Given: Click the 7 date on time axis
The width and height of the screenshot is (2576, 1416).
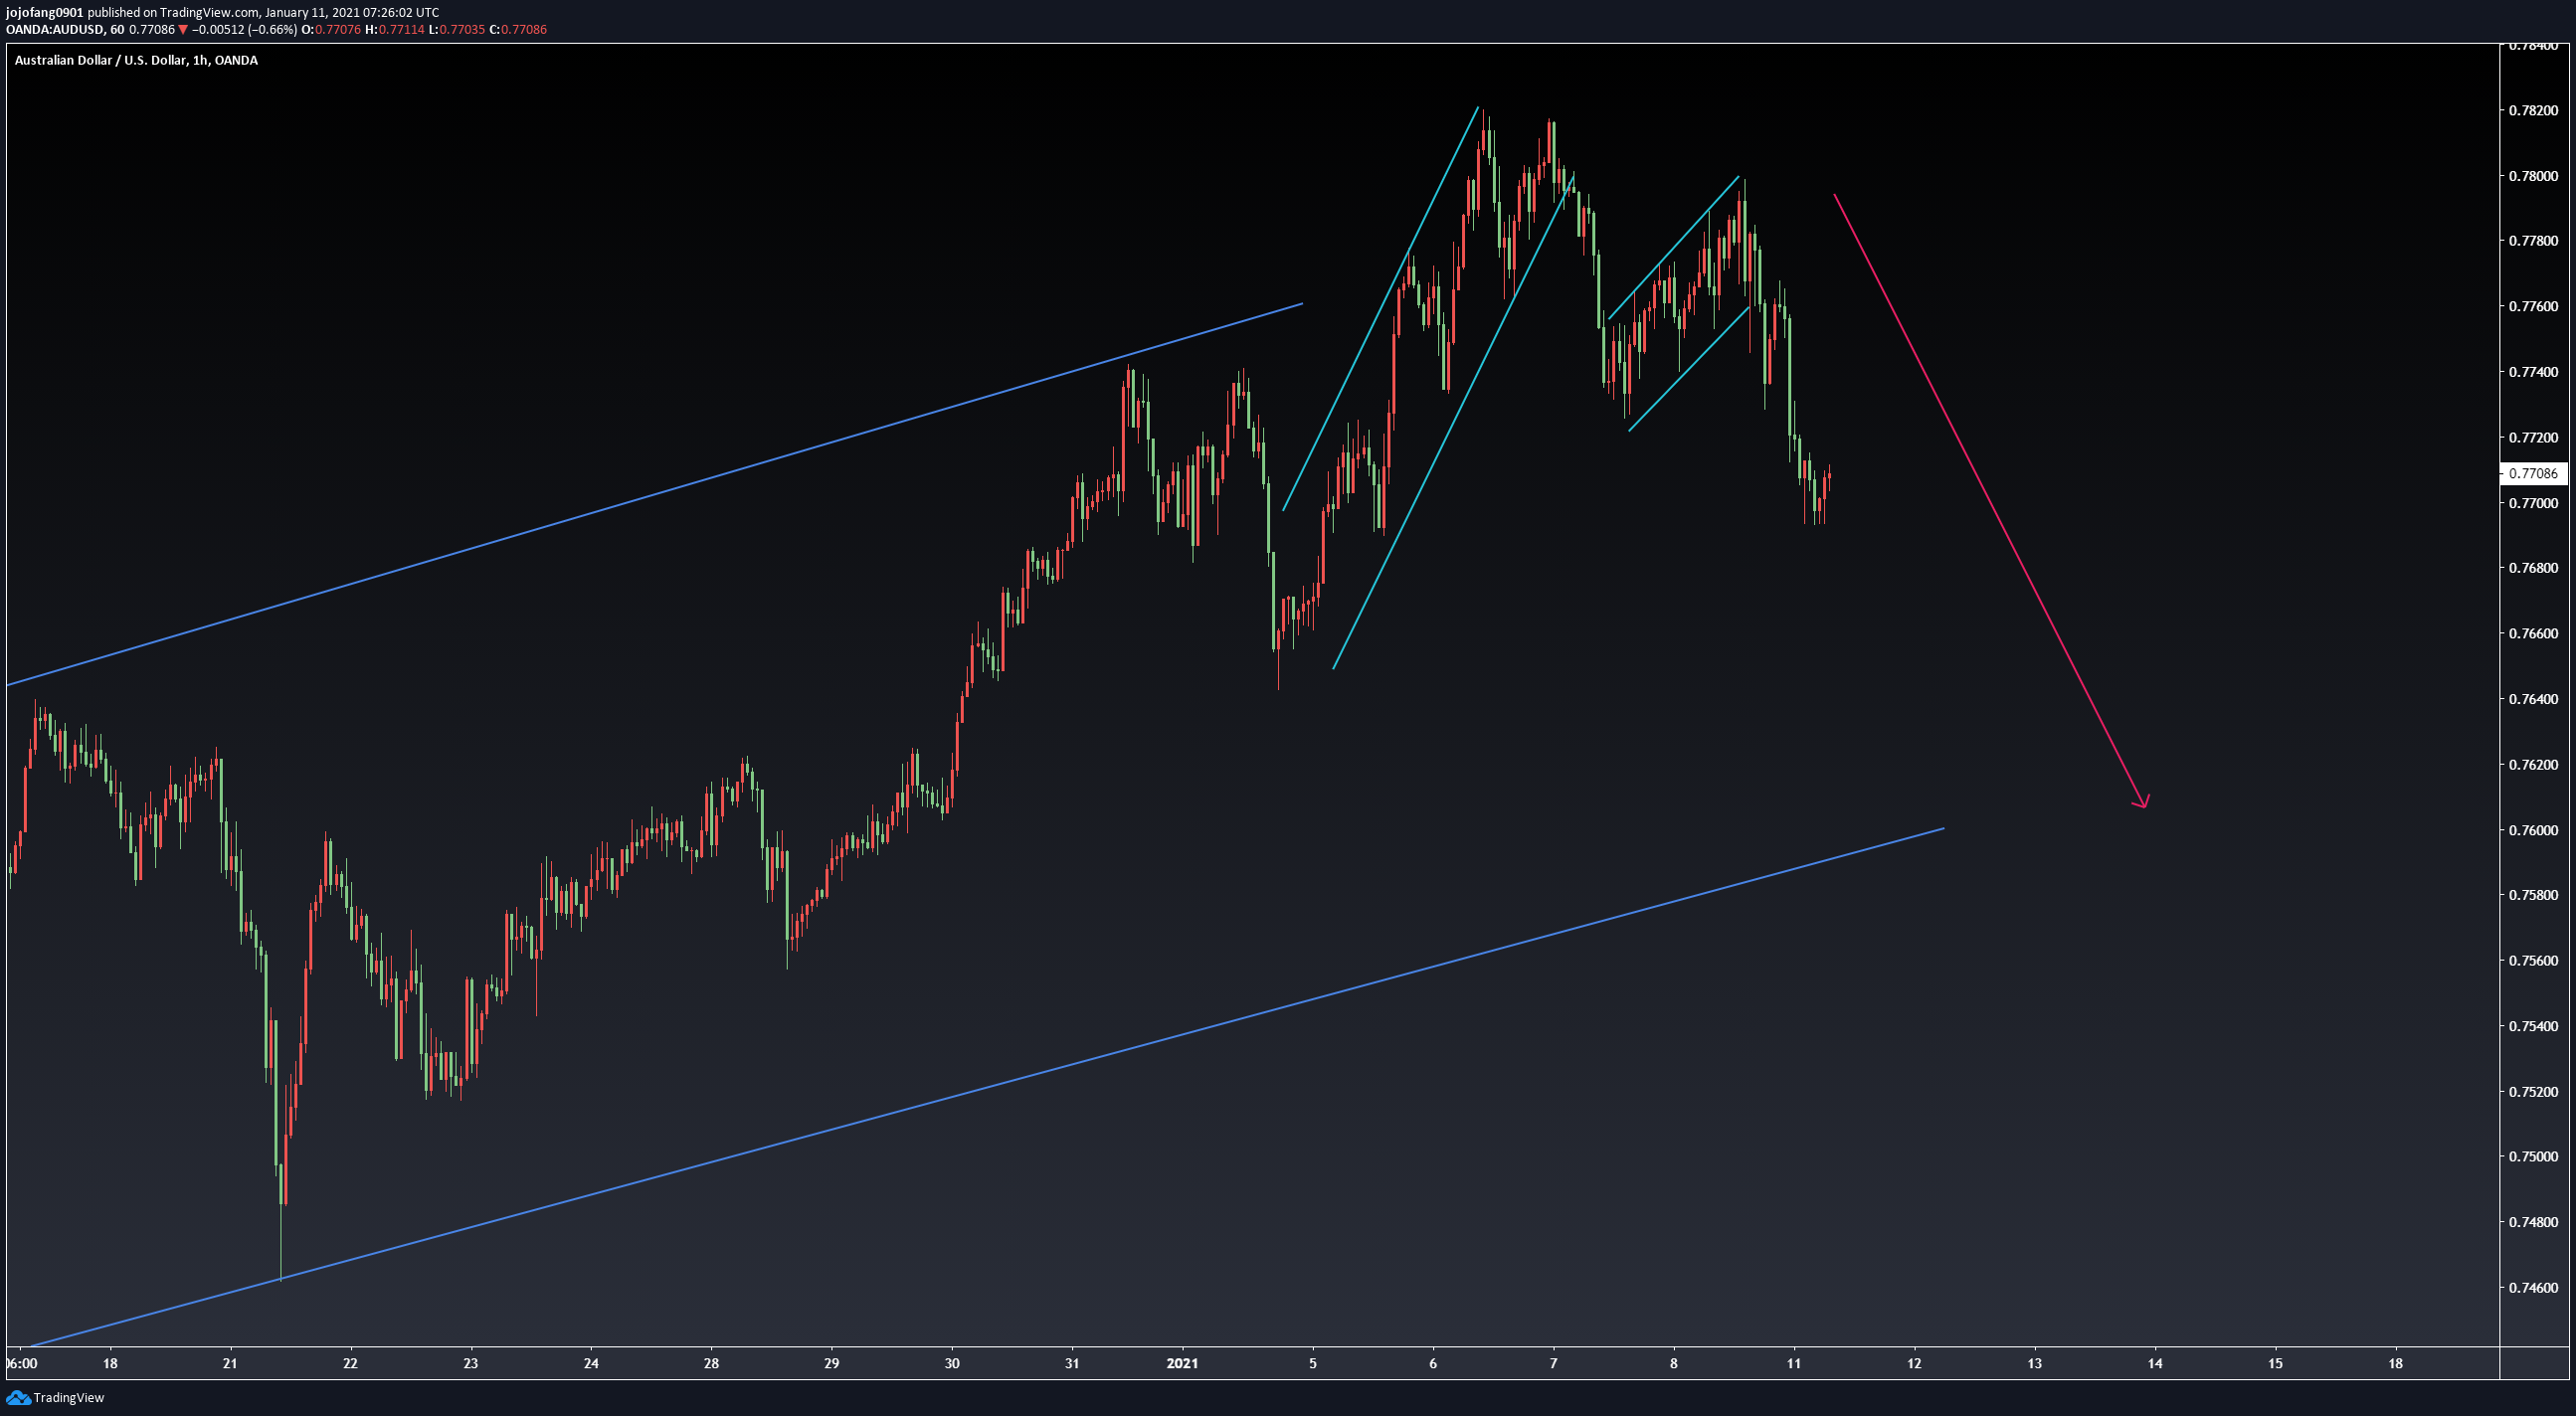Looking at the screenshot, I should 1553,1364.
